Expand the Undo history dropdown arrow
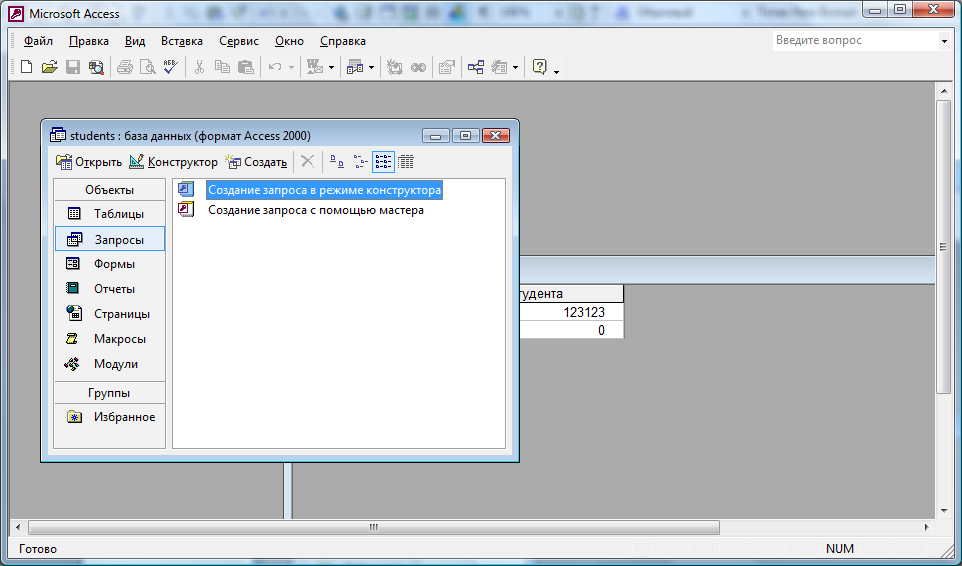 291,67
